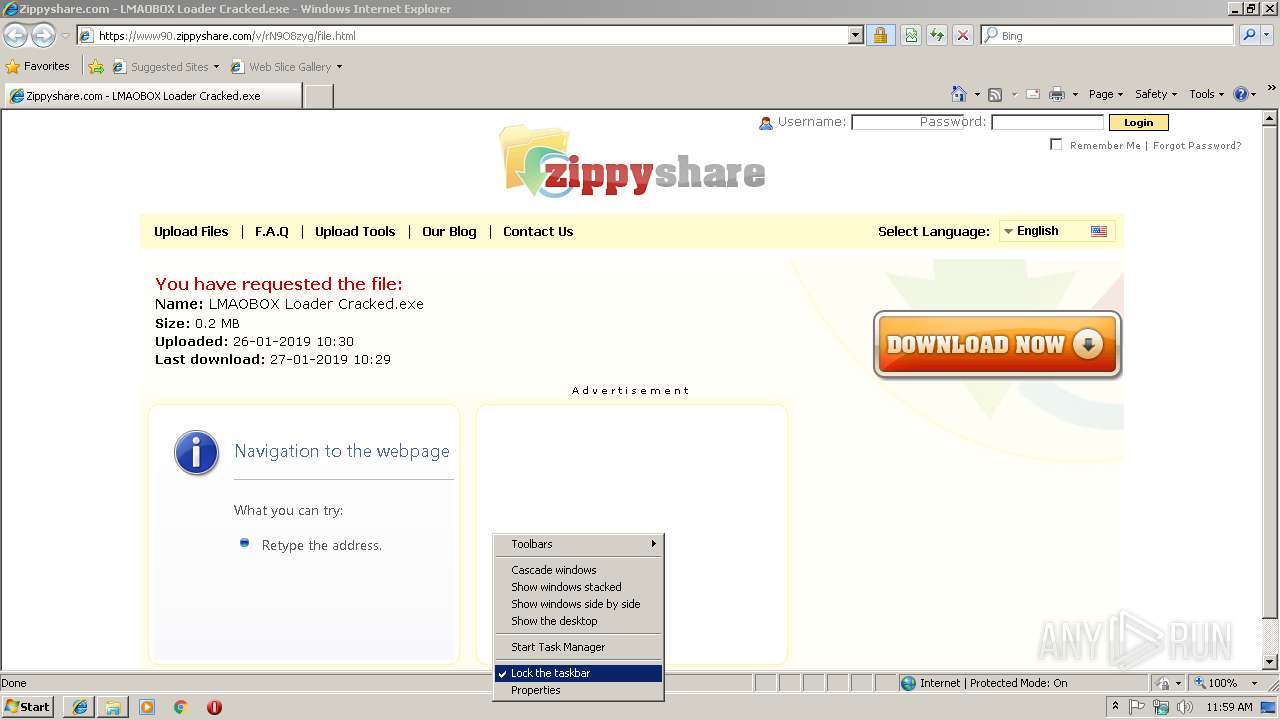Open Favorites star panel
The height and width of the screenshot is (720, 1280).
coord(38,66)
